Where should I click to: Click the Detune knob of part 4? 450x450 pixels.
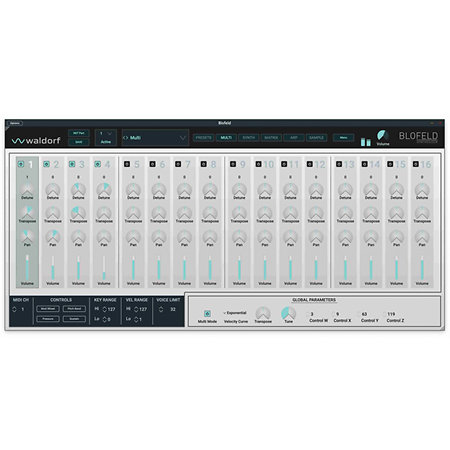pyautogui.click(x=104, y=189)
